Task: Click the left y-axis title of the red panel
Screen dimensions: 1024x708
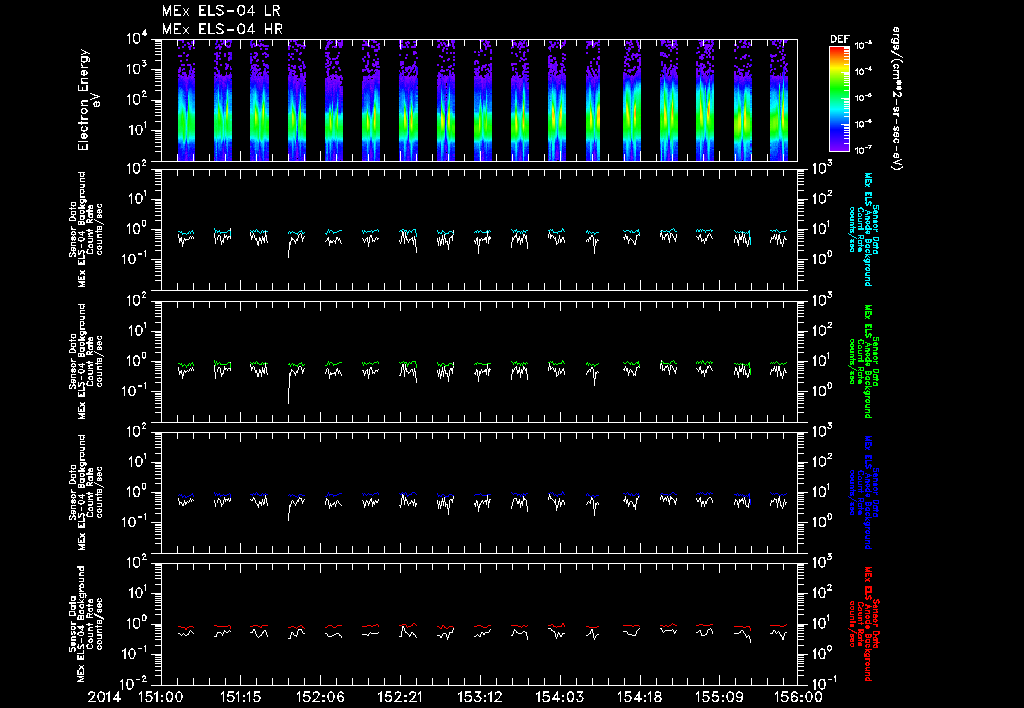Action: [86, 624]
